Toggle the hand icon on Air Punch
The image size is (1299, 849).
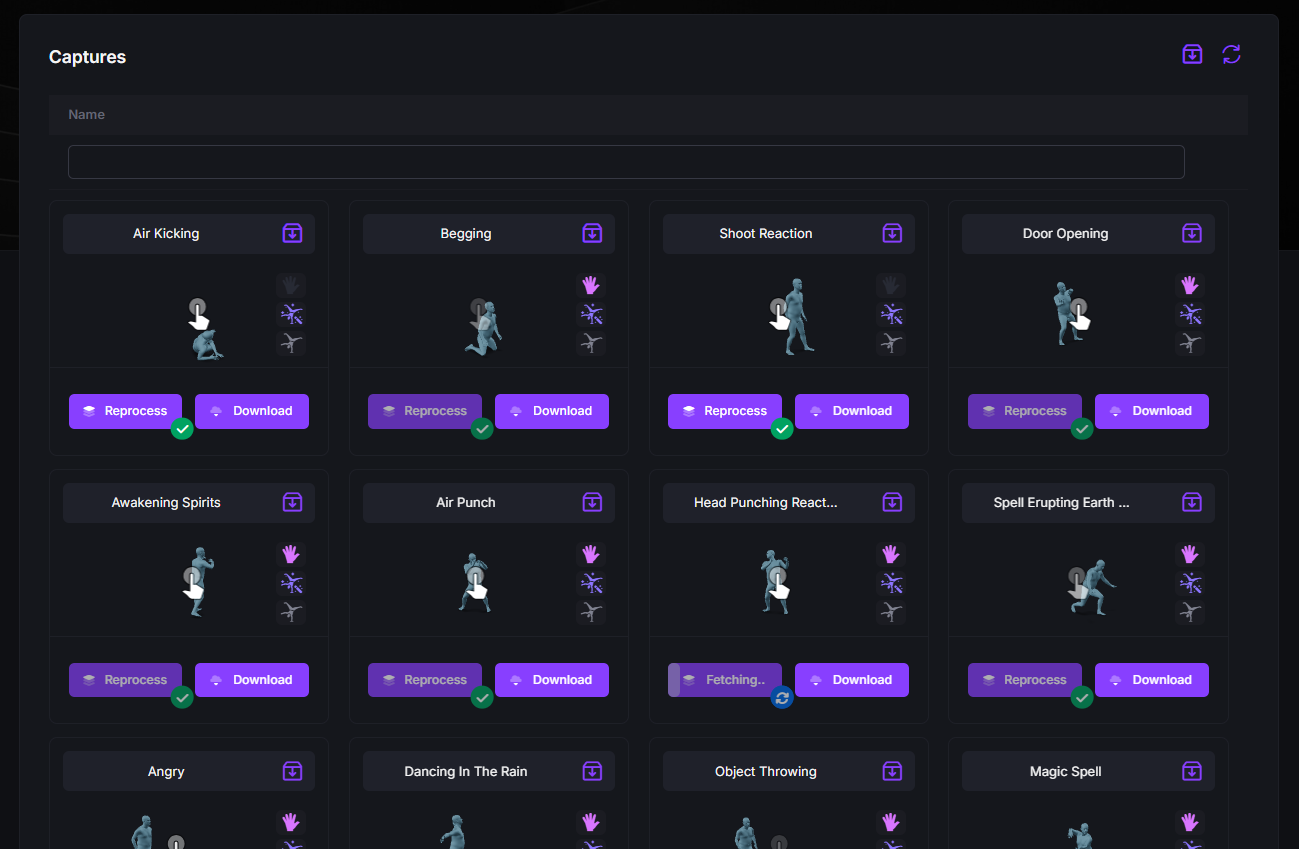(x=591, y=554)
